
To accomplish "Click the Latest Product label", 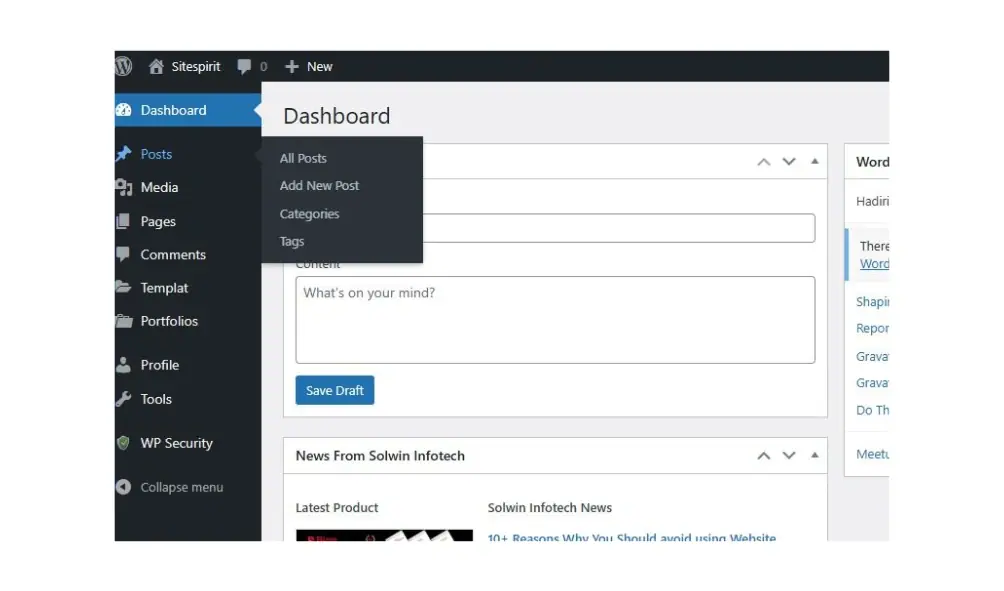I will [x=337, y=508].
